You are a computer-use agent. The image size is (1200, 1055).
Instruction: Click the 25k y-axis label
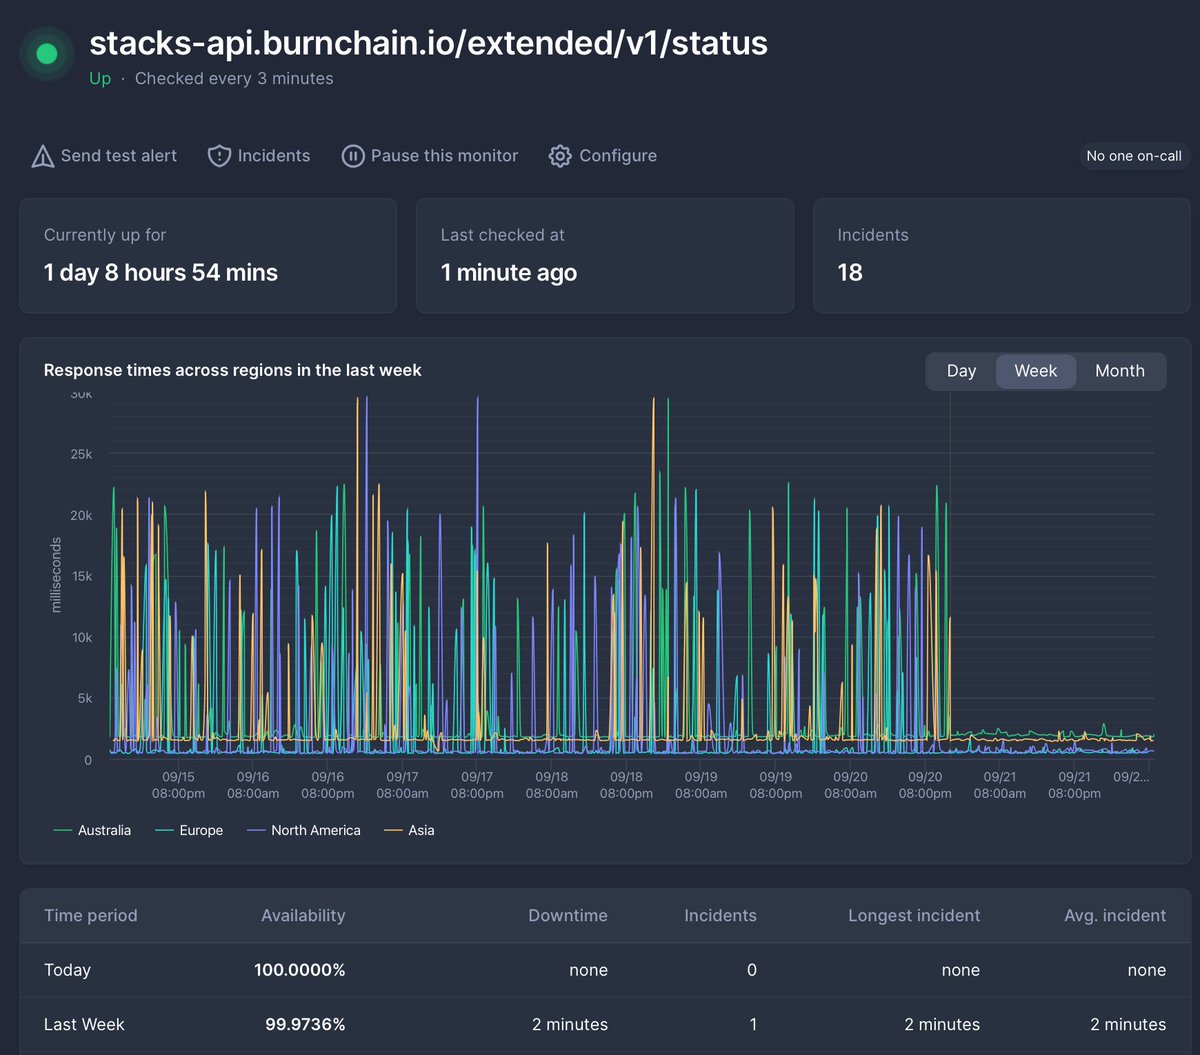[x=81, y=454]
